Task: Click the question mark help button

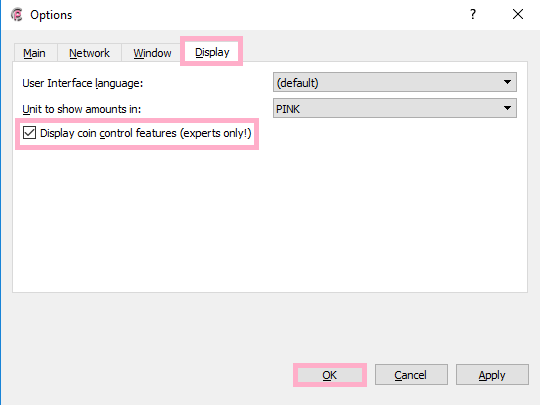Action: pos(473,14)
